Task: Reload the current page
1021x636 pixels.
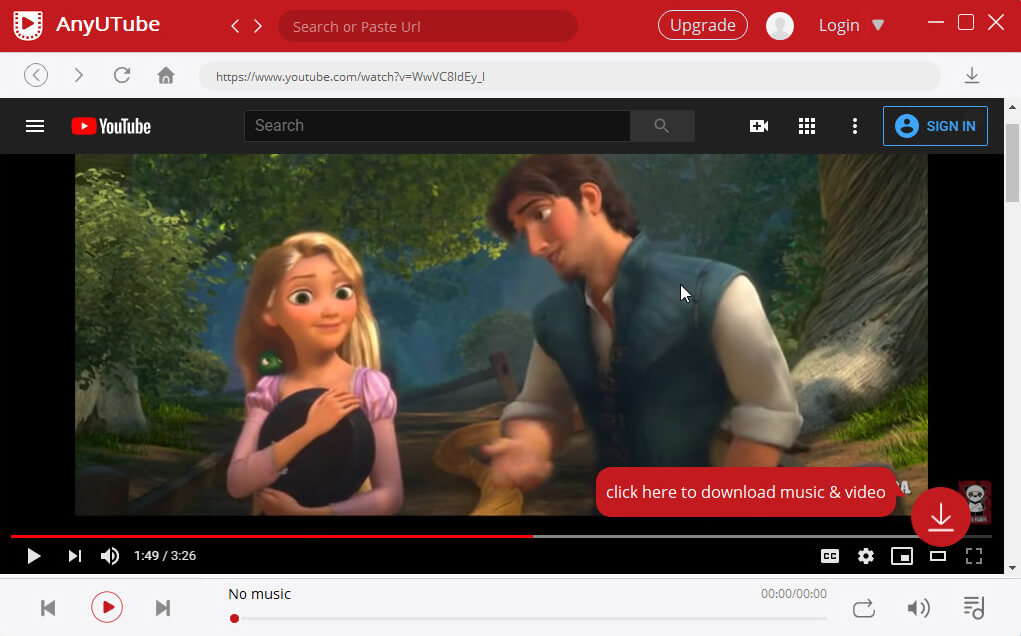Action: [x=122, y=76]
